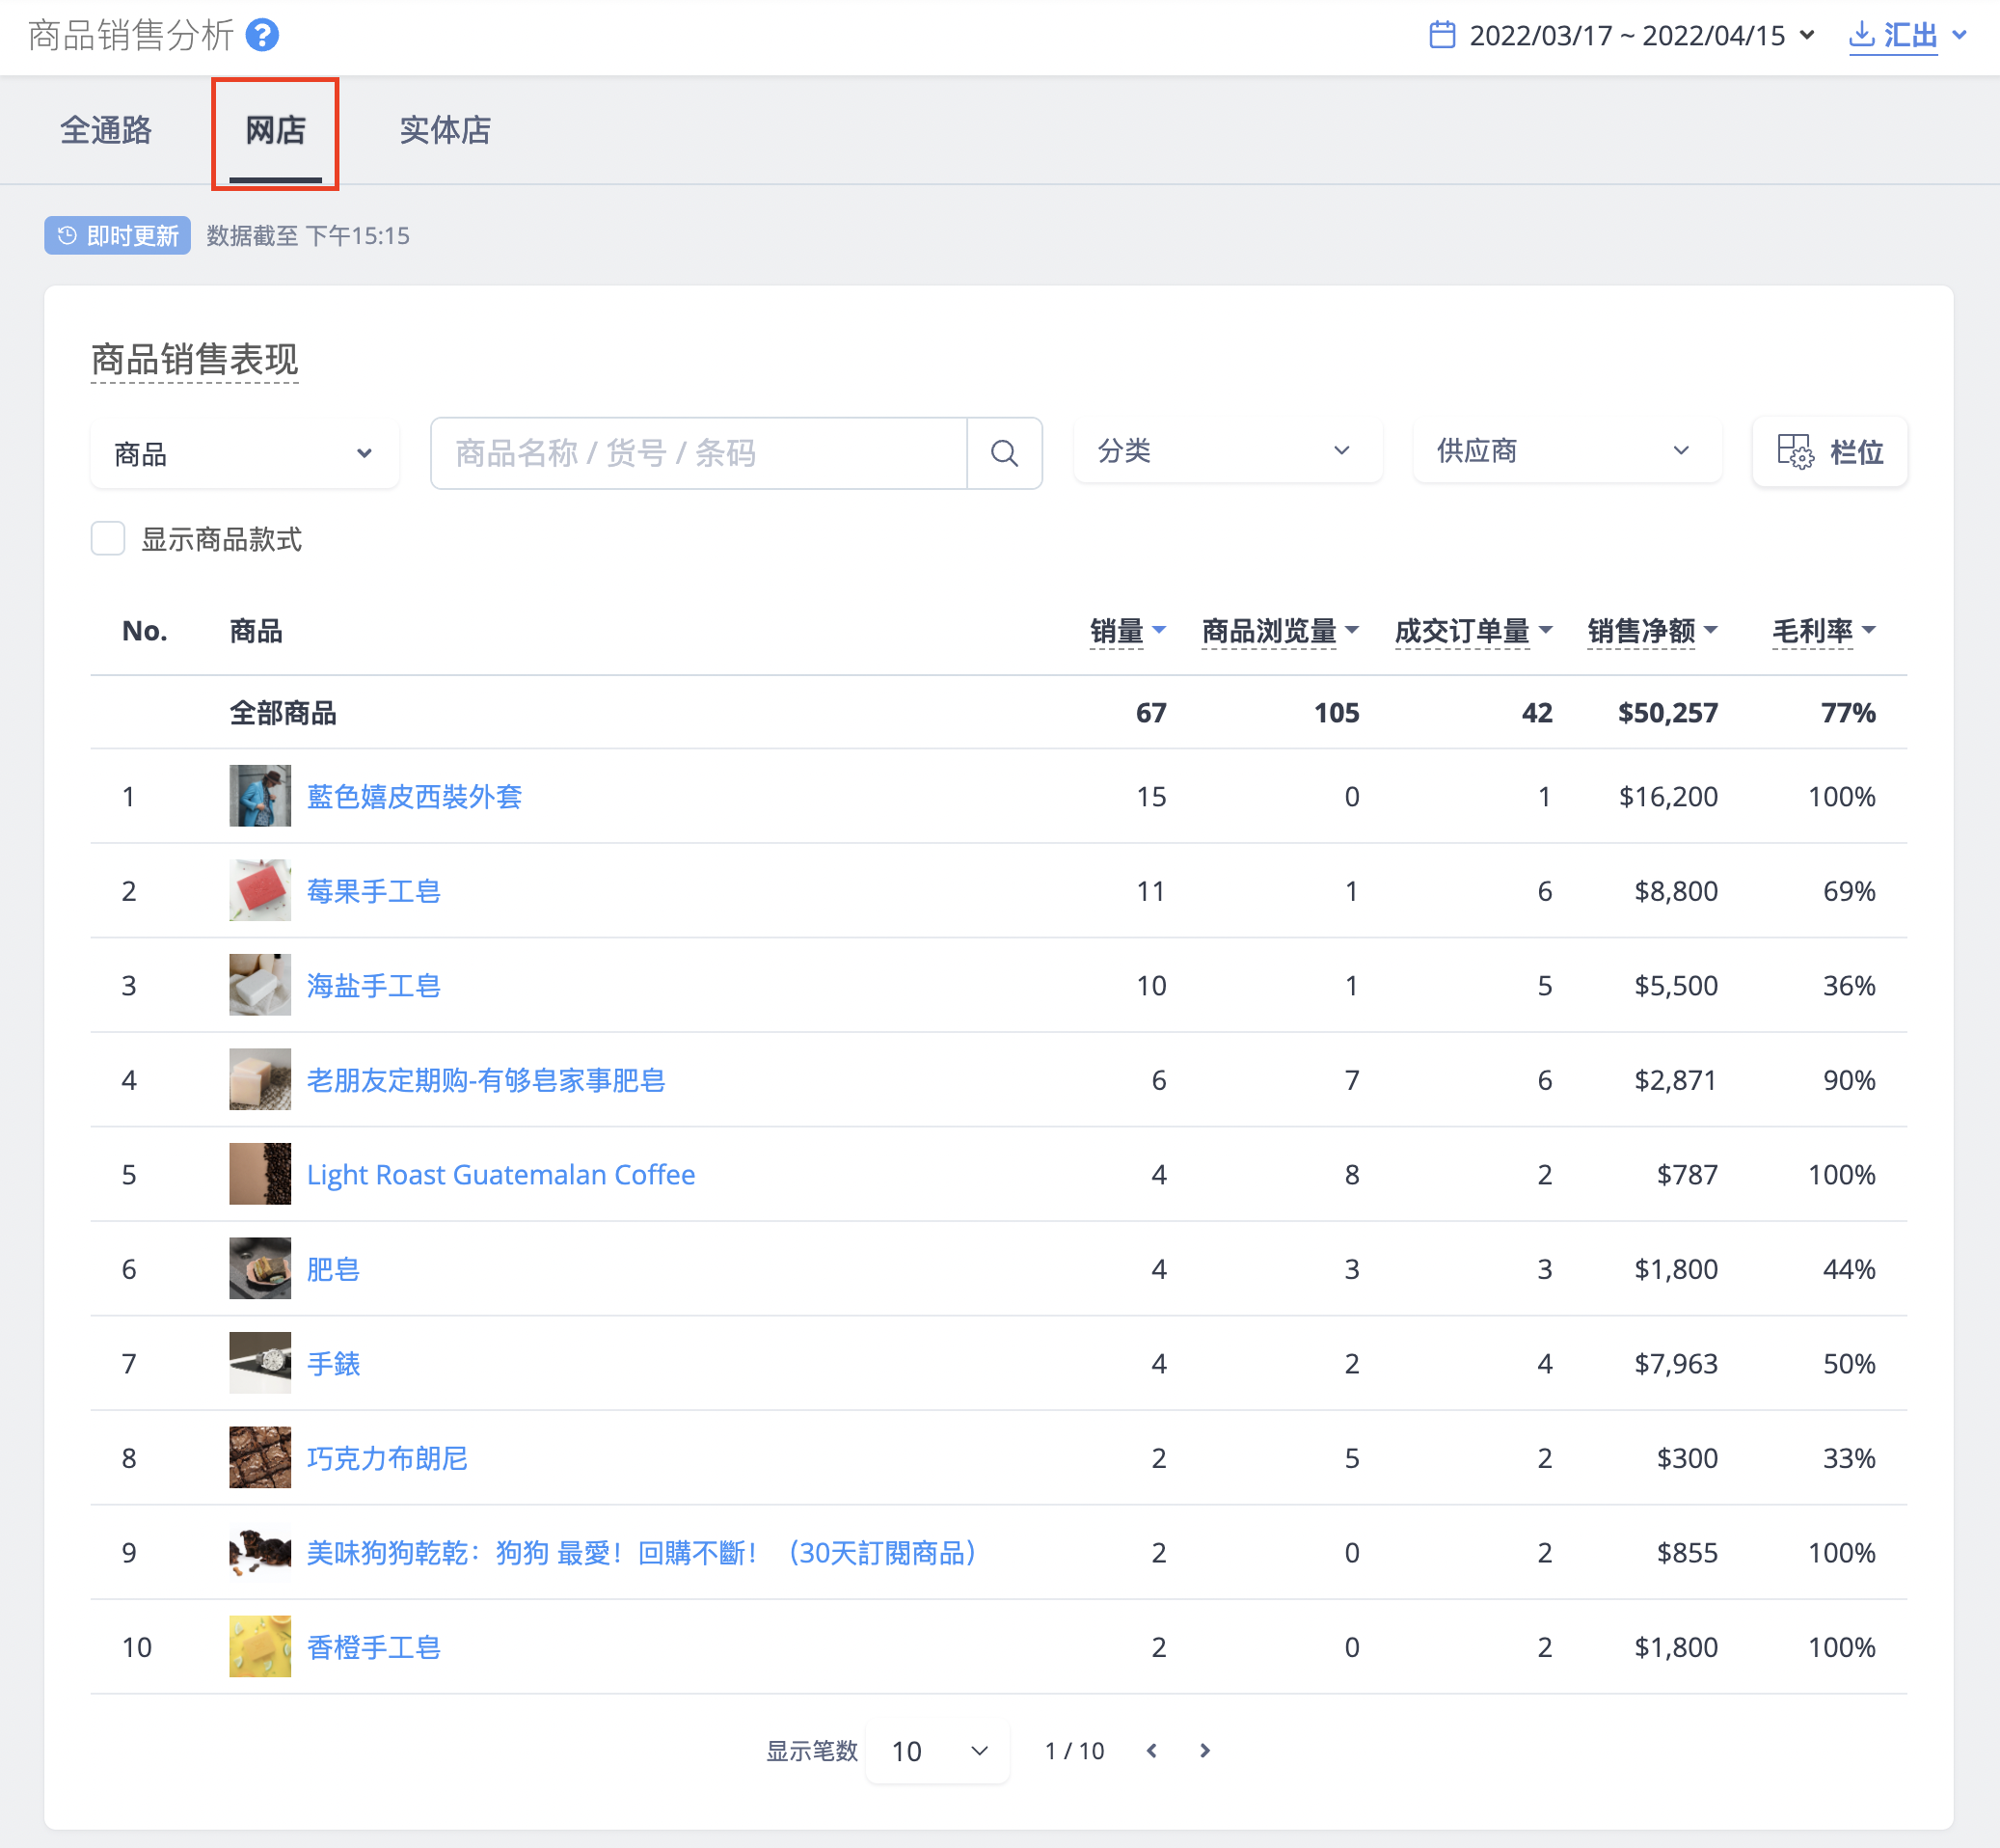Open thumbnail of 莓果手工皂
Viewport: 2000px width, 1848px height.
click(x=260, y=890)
